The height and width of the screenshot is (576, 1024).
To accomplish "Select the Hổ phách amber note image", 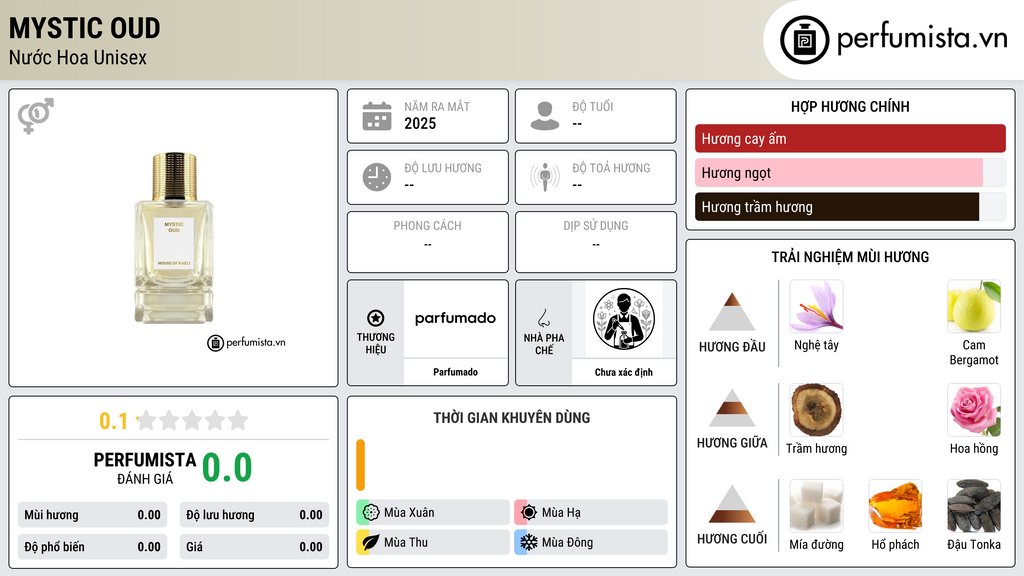I will coord(895,505).
